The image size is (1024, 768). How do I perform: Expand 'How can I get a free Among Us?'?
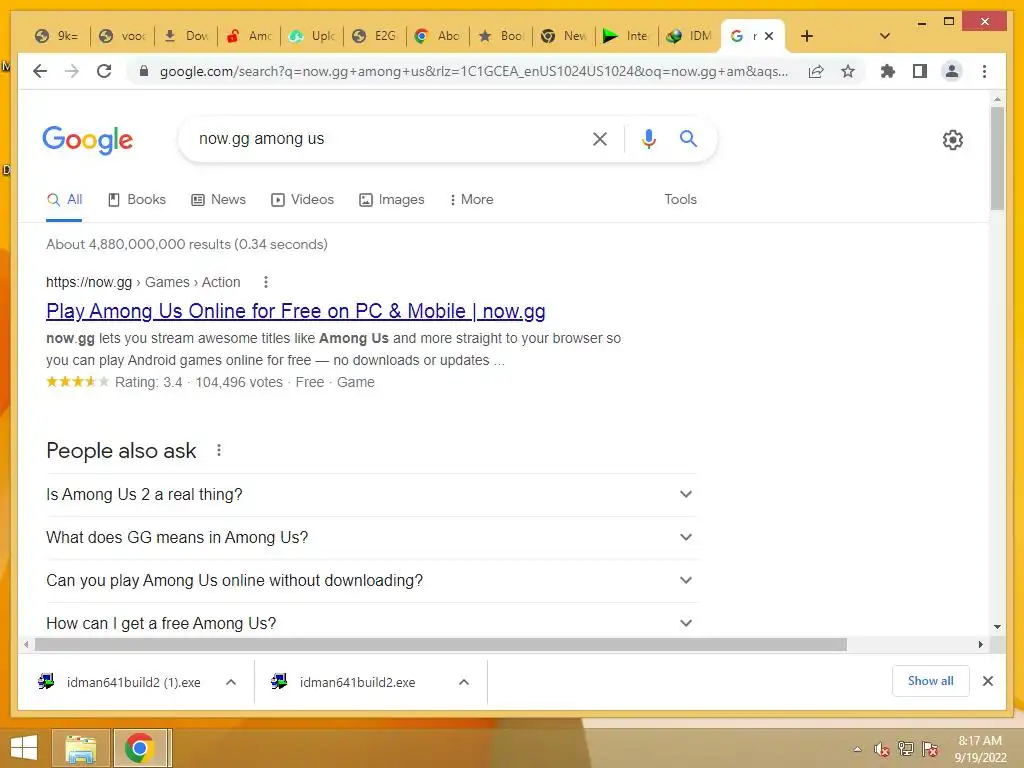371,623
